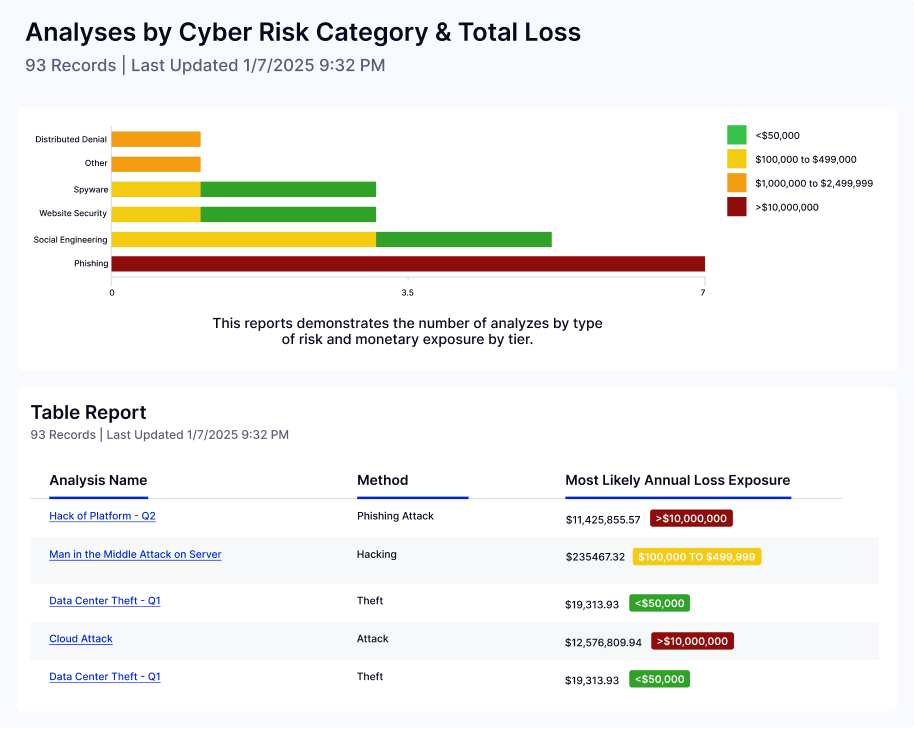Click the yellow $100,000 TO $499,999 badge
Viewport: 914px width, 729px height.
697,557
